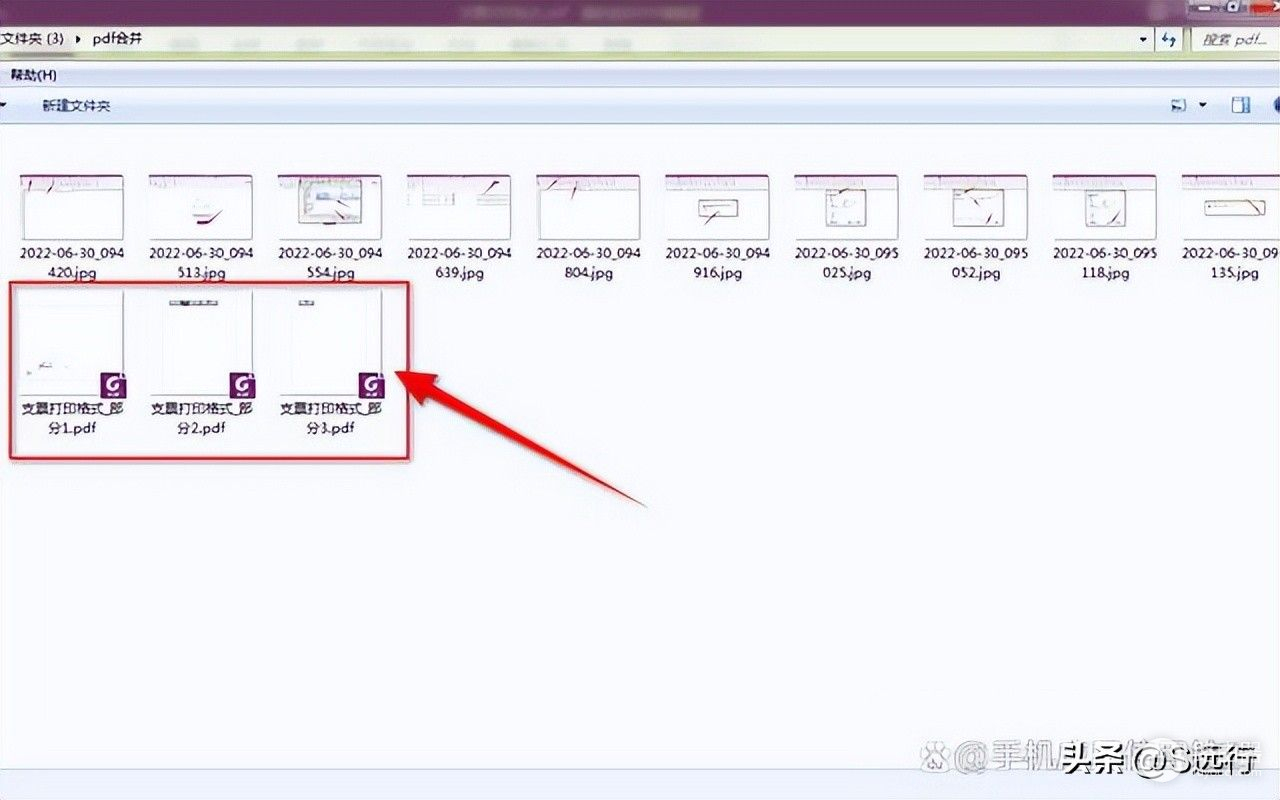1280x800 pixels.
Task: Open the view options dropdown arrow
Action: (x=1202, y=105)
